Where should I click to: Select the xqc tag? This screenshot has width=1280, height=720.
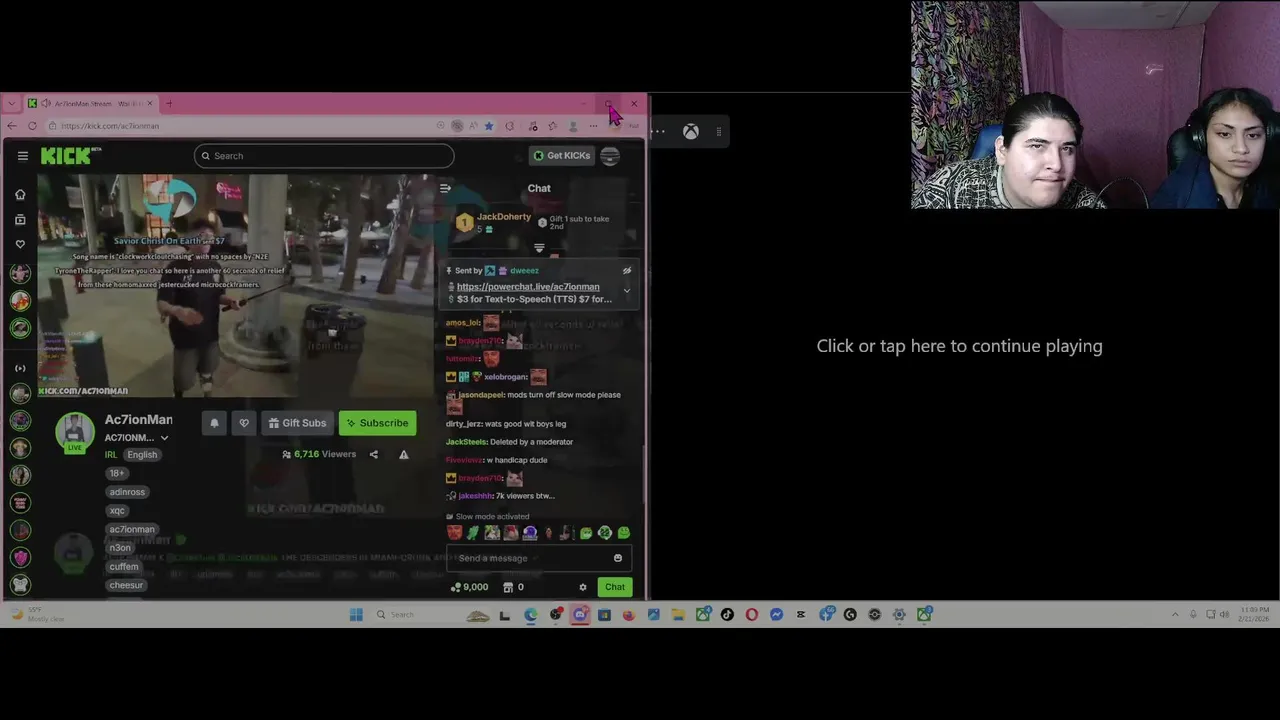(117, 511)
